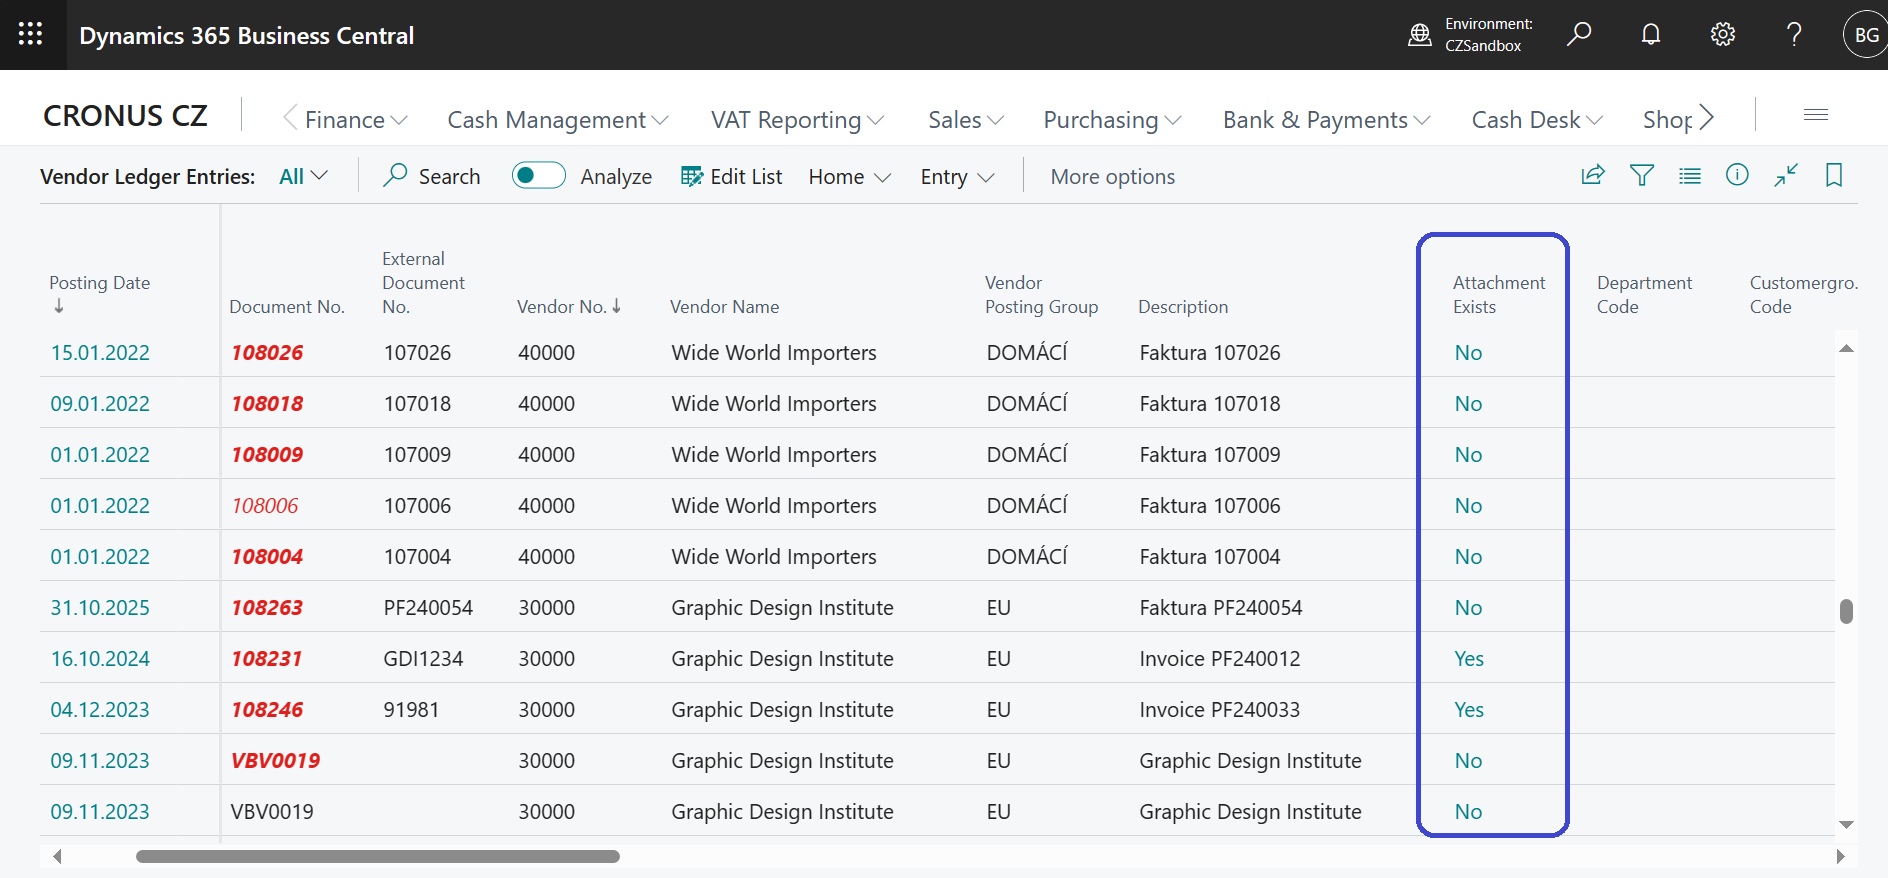Sort by the Vendor Name column header
The image size is (1888, 878).
[x=724, y=307]
